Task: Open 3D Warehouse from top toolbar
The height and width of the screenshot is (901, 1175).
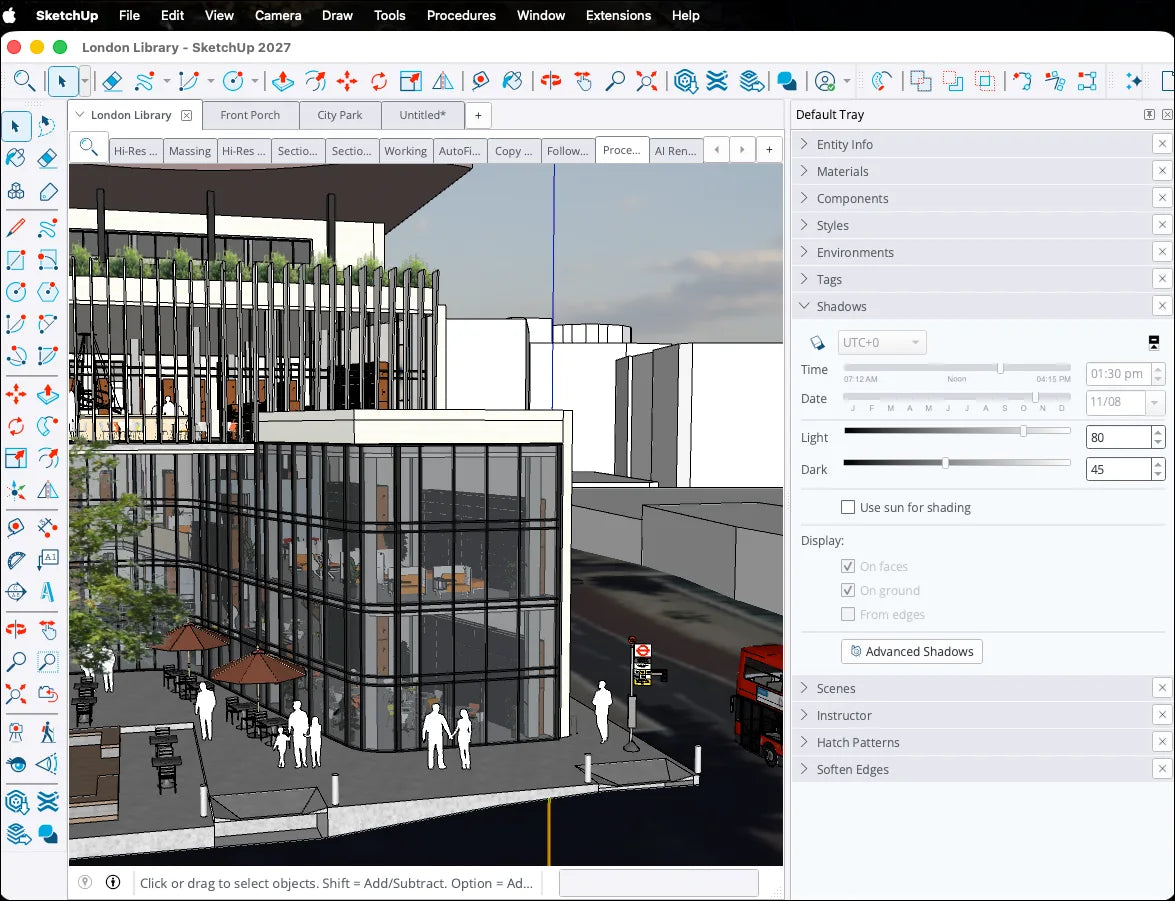Action: [x=686, y=81]
